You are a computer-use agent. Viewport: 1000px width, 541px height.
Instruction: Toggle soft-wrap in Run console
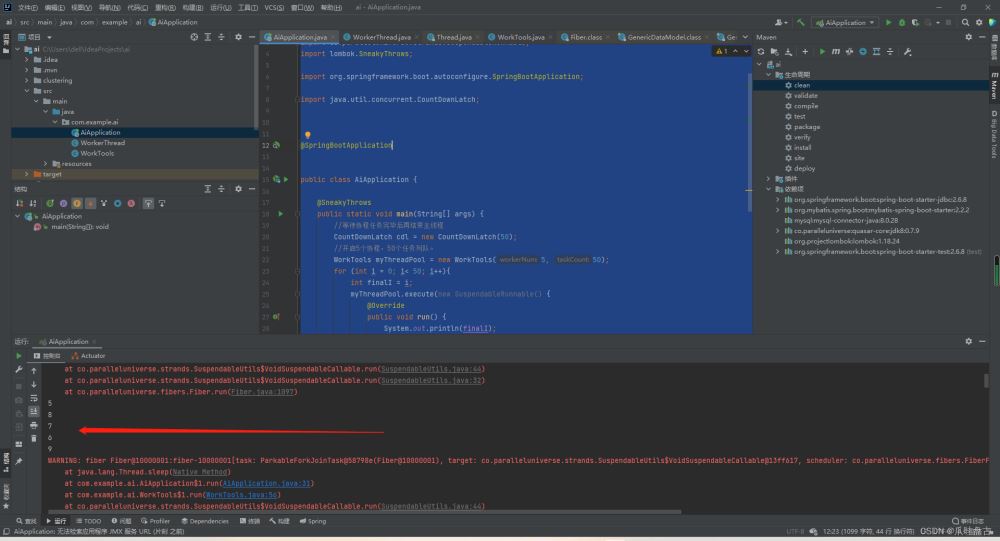(x=34, y=398)
